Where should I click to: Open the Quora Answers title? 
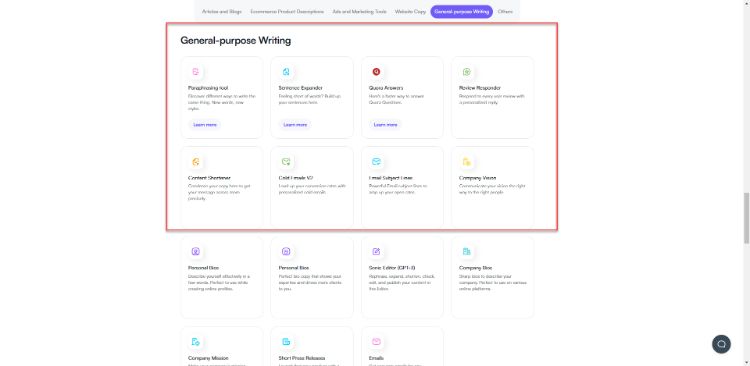pyautogui.click(x=386, y=88)
